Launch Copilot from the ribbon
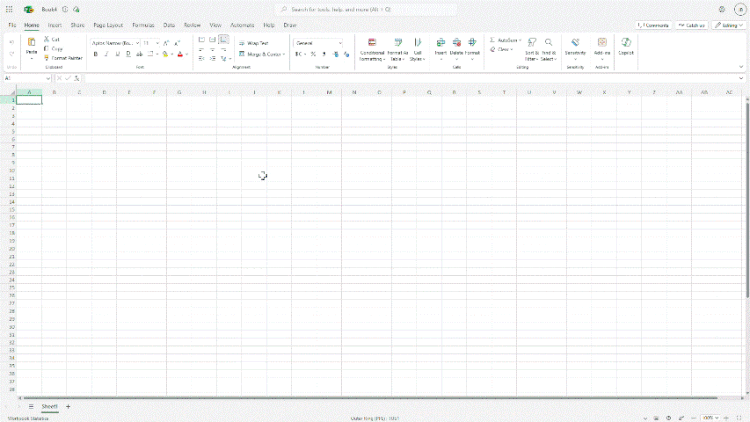Image resolution: width=750 pixels, height=422 pixels. click(x=626, y=46)
